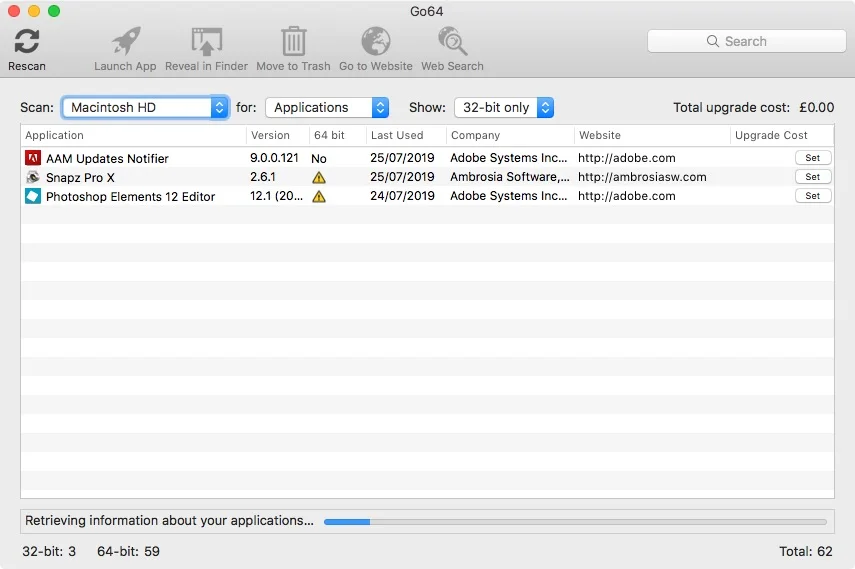Click the http://ambrosiasw.com website cell
The image size is (855, 569).
[642, 177]
